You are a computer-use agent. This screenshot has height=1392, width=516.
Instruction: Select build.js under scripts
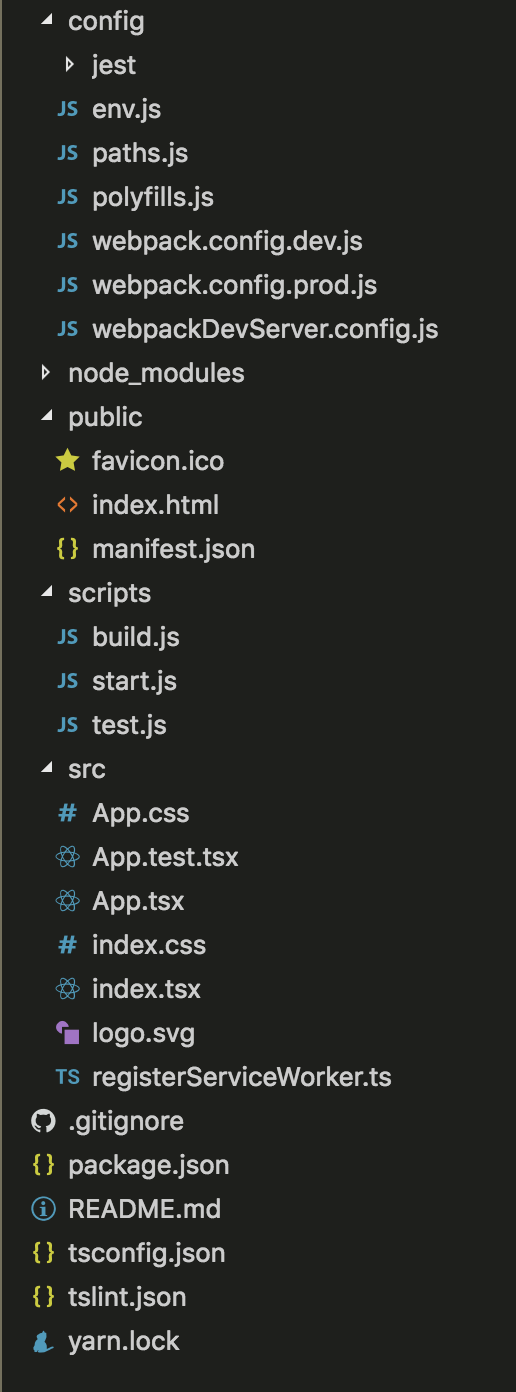136,637
